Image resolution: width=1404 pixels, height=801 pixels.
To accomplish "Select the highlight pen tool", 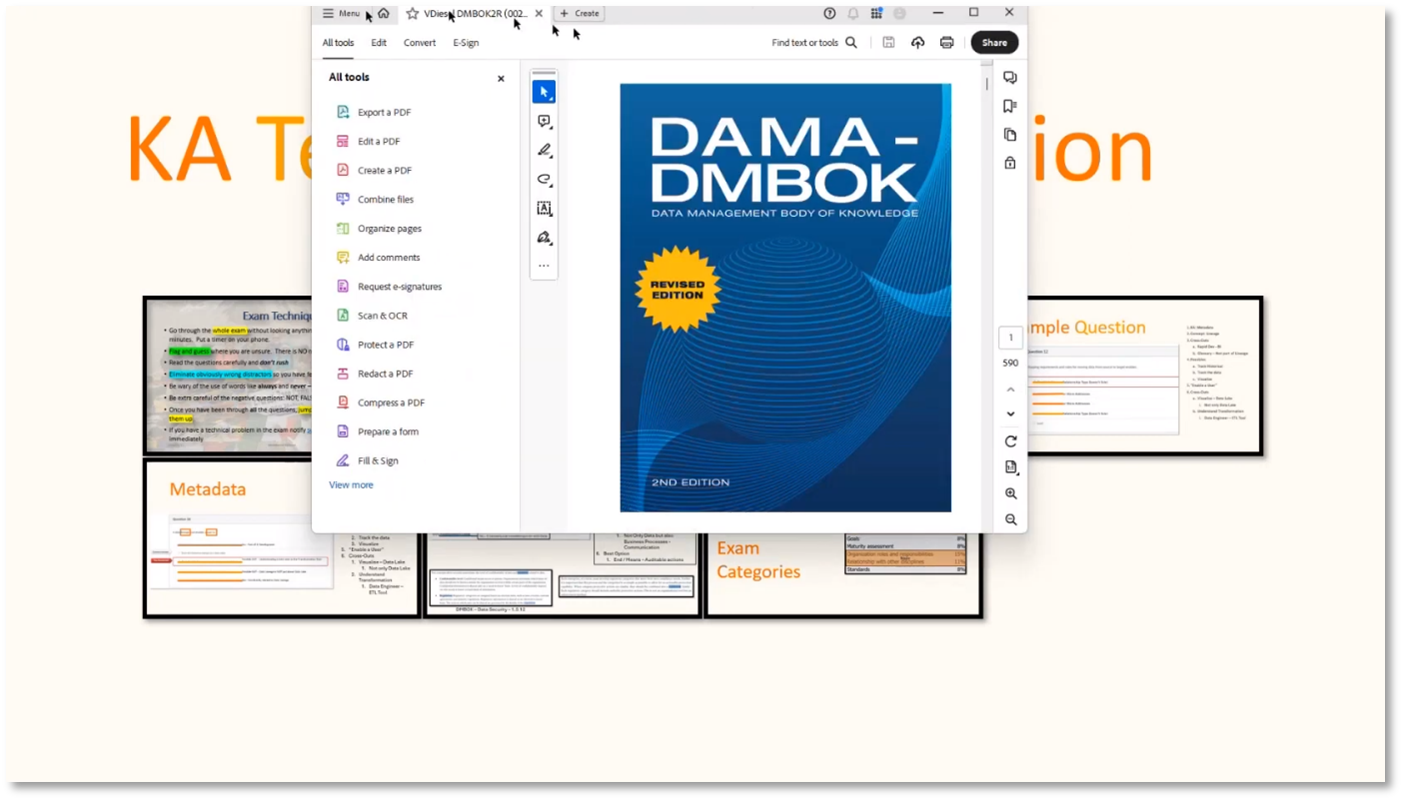I will click(544, 150).
